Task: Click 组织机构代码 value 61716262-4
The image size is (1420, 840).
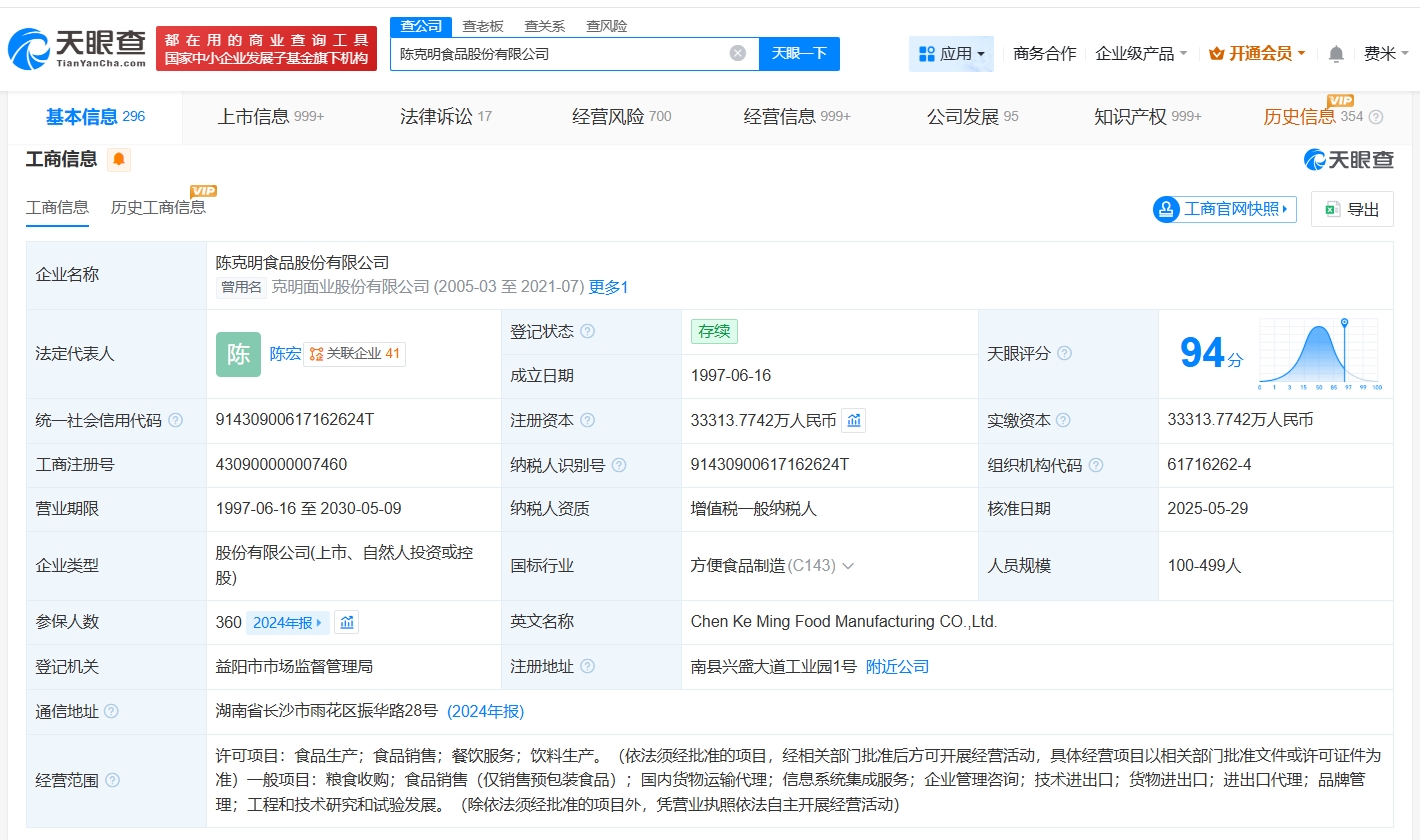Action: coord(1209,465)
